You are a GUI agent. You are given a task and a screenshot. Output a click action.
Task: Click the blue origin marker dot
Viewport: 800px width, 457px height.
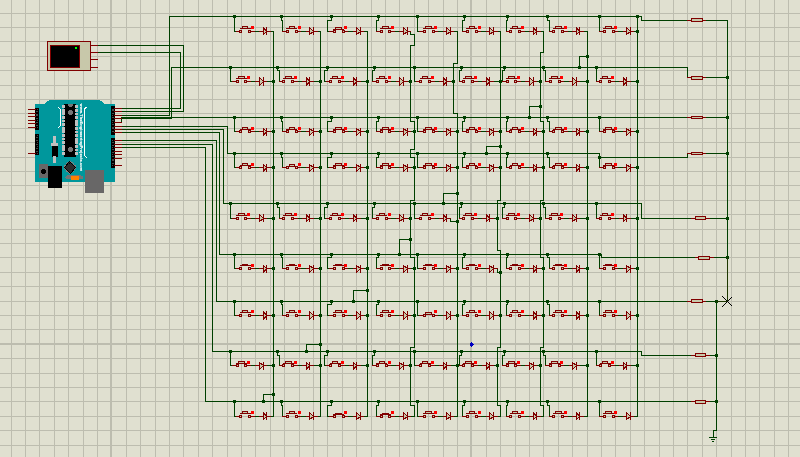click(471, 345)
